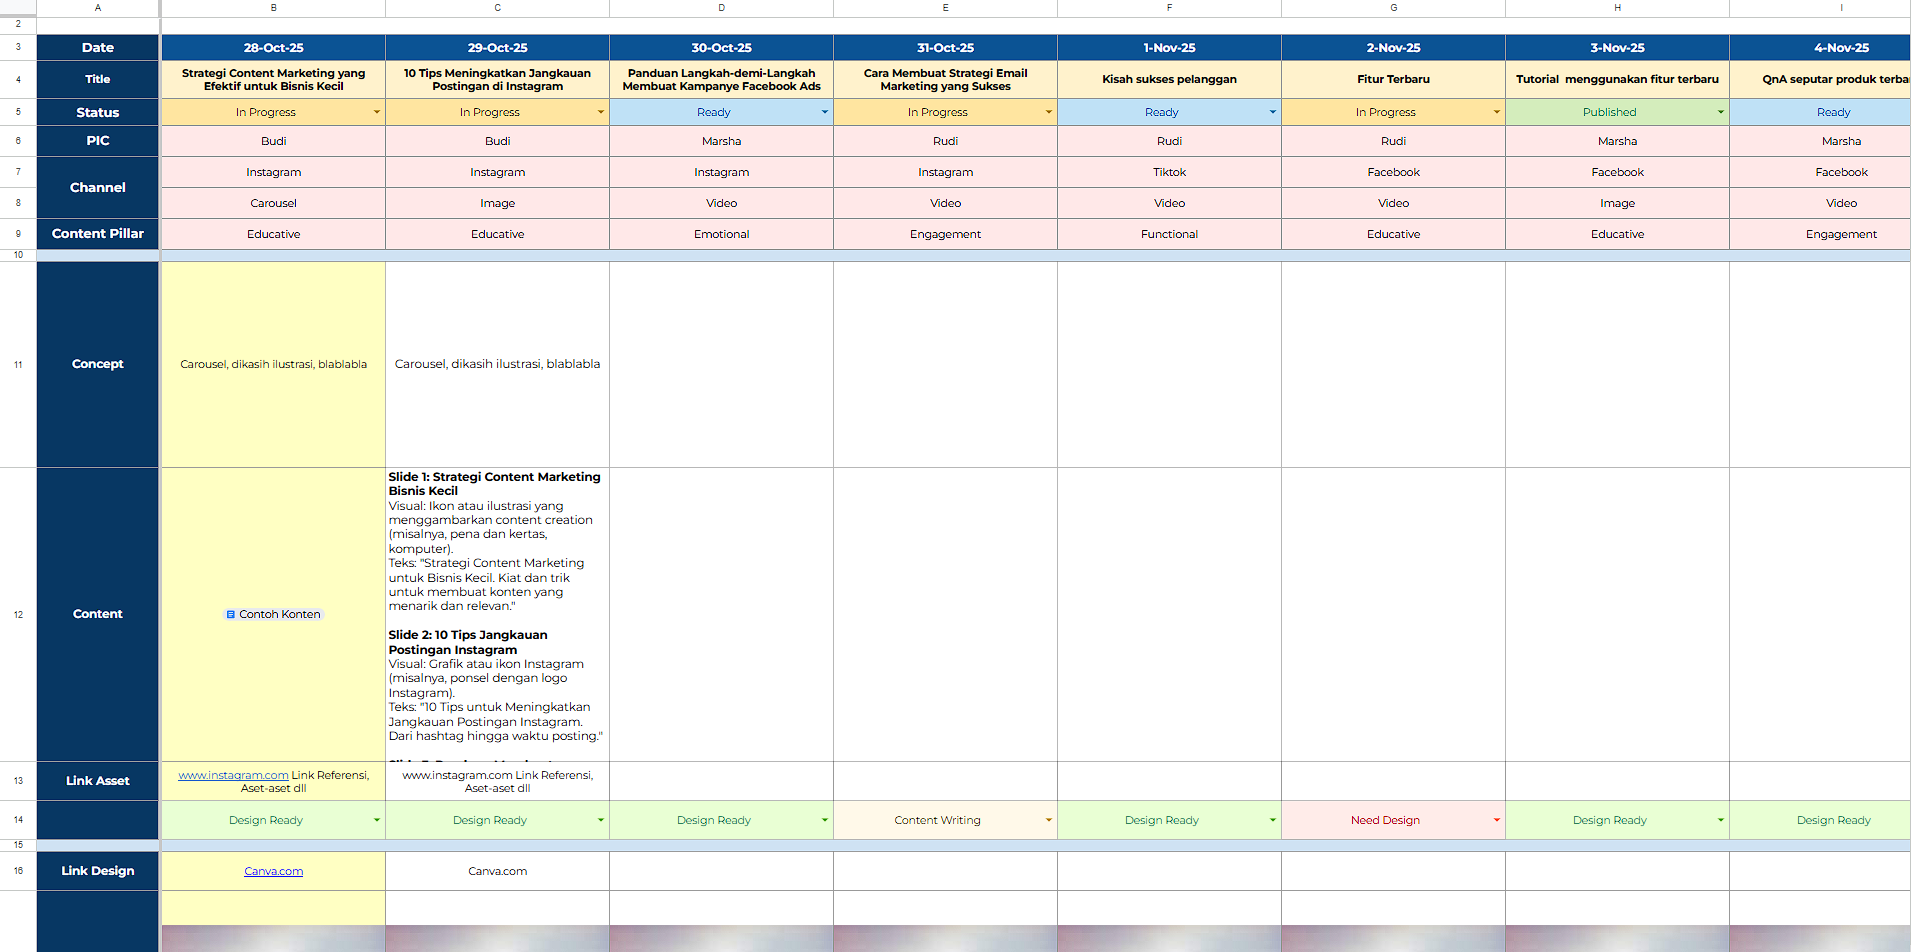The height and width of the screenshot is (952, 1911).
Task: Click the Content Pillar row label
Action: (98, 233)
